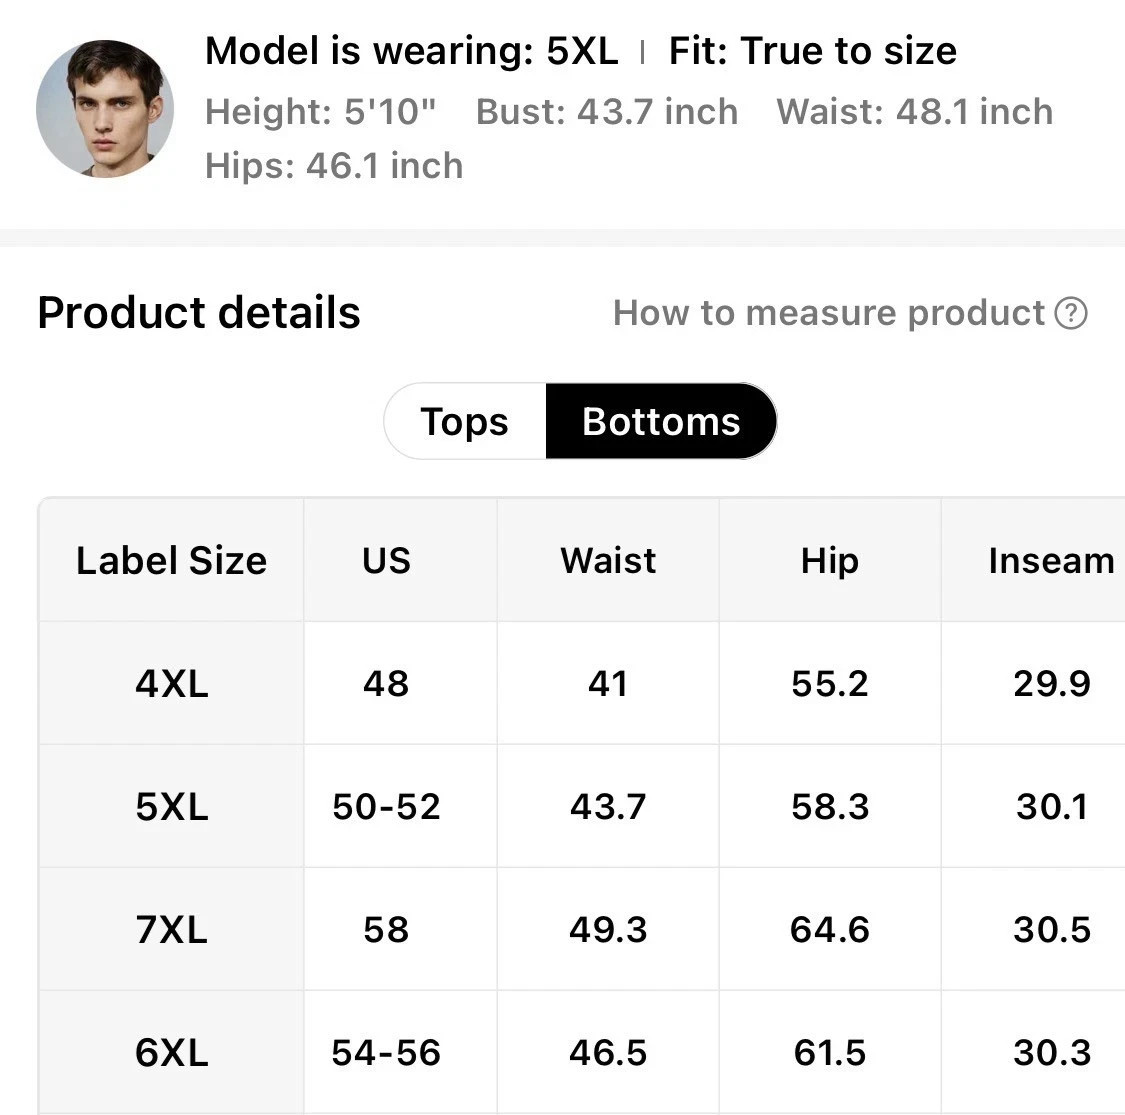The height and width of the screenshot is (1115, 1125).
Task: Click the Product details heading
Action: click(x=199, y=312)
